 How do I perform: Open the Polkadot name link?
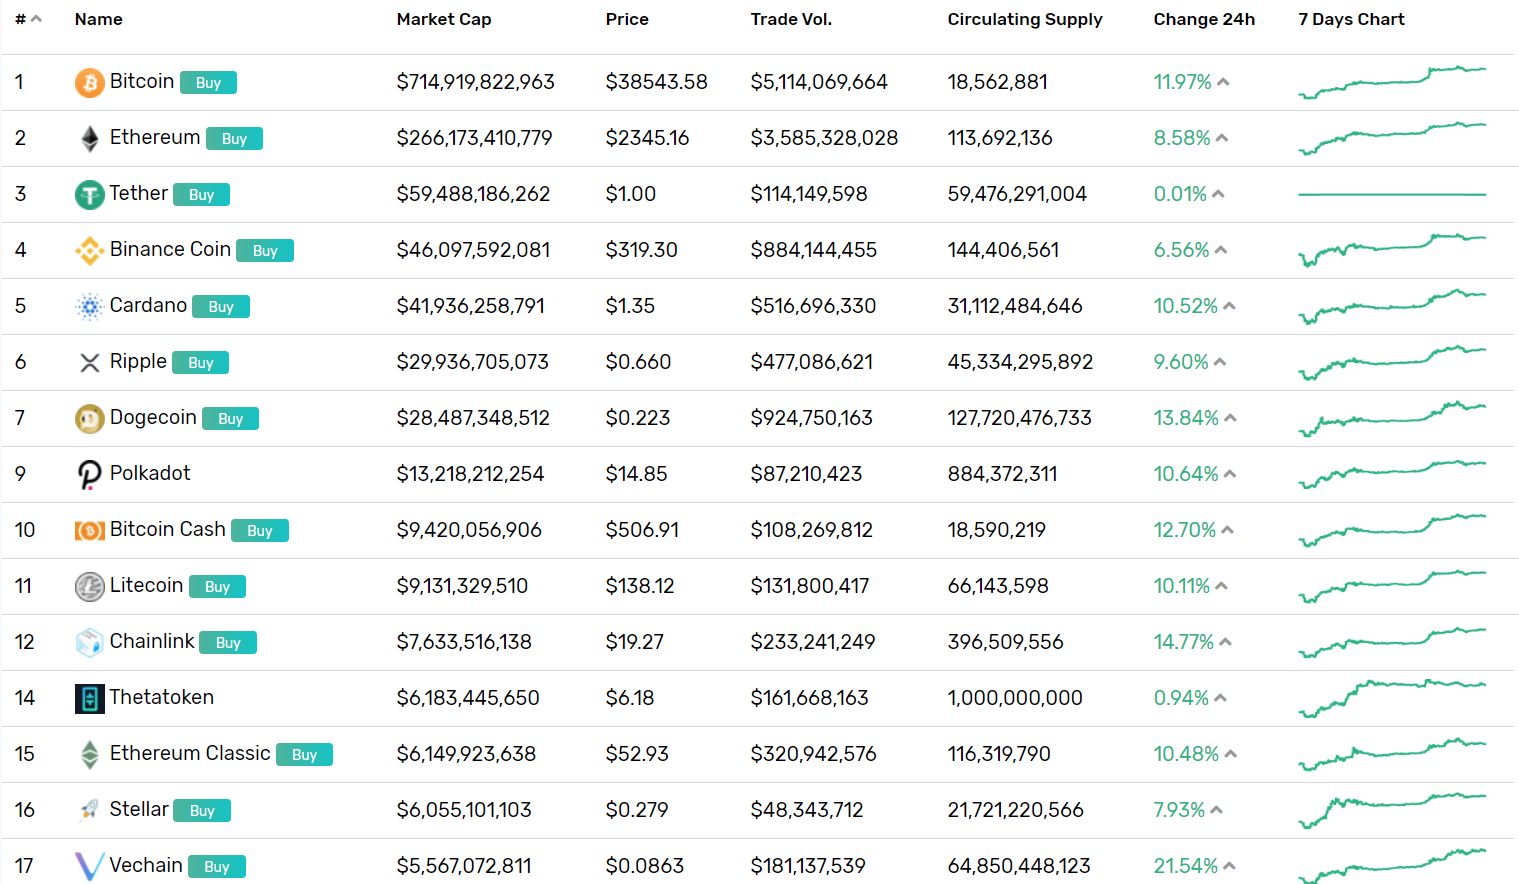point(150,473)
